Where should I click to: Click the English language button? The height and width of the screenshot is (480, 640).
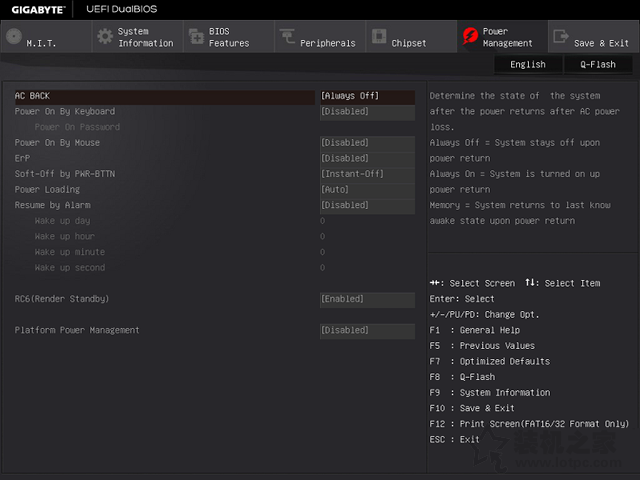[x=528, y=64]
